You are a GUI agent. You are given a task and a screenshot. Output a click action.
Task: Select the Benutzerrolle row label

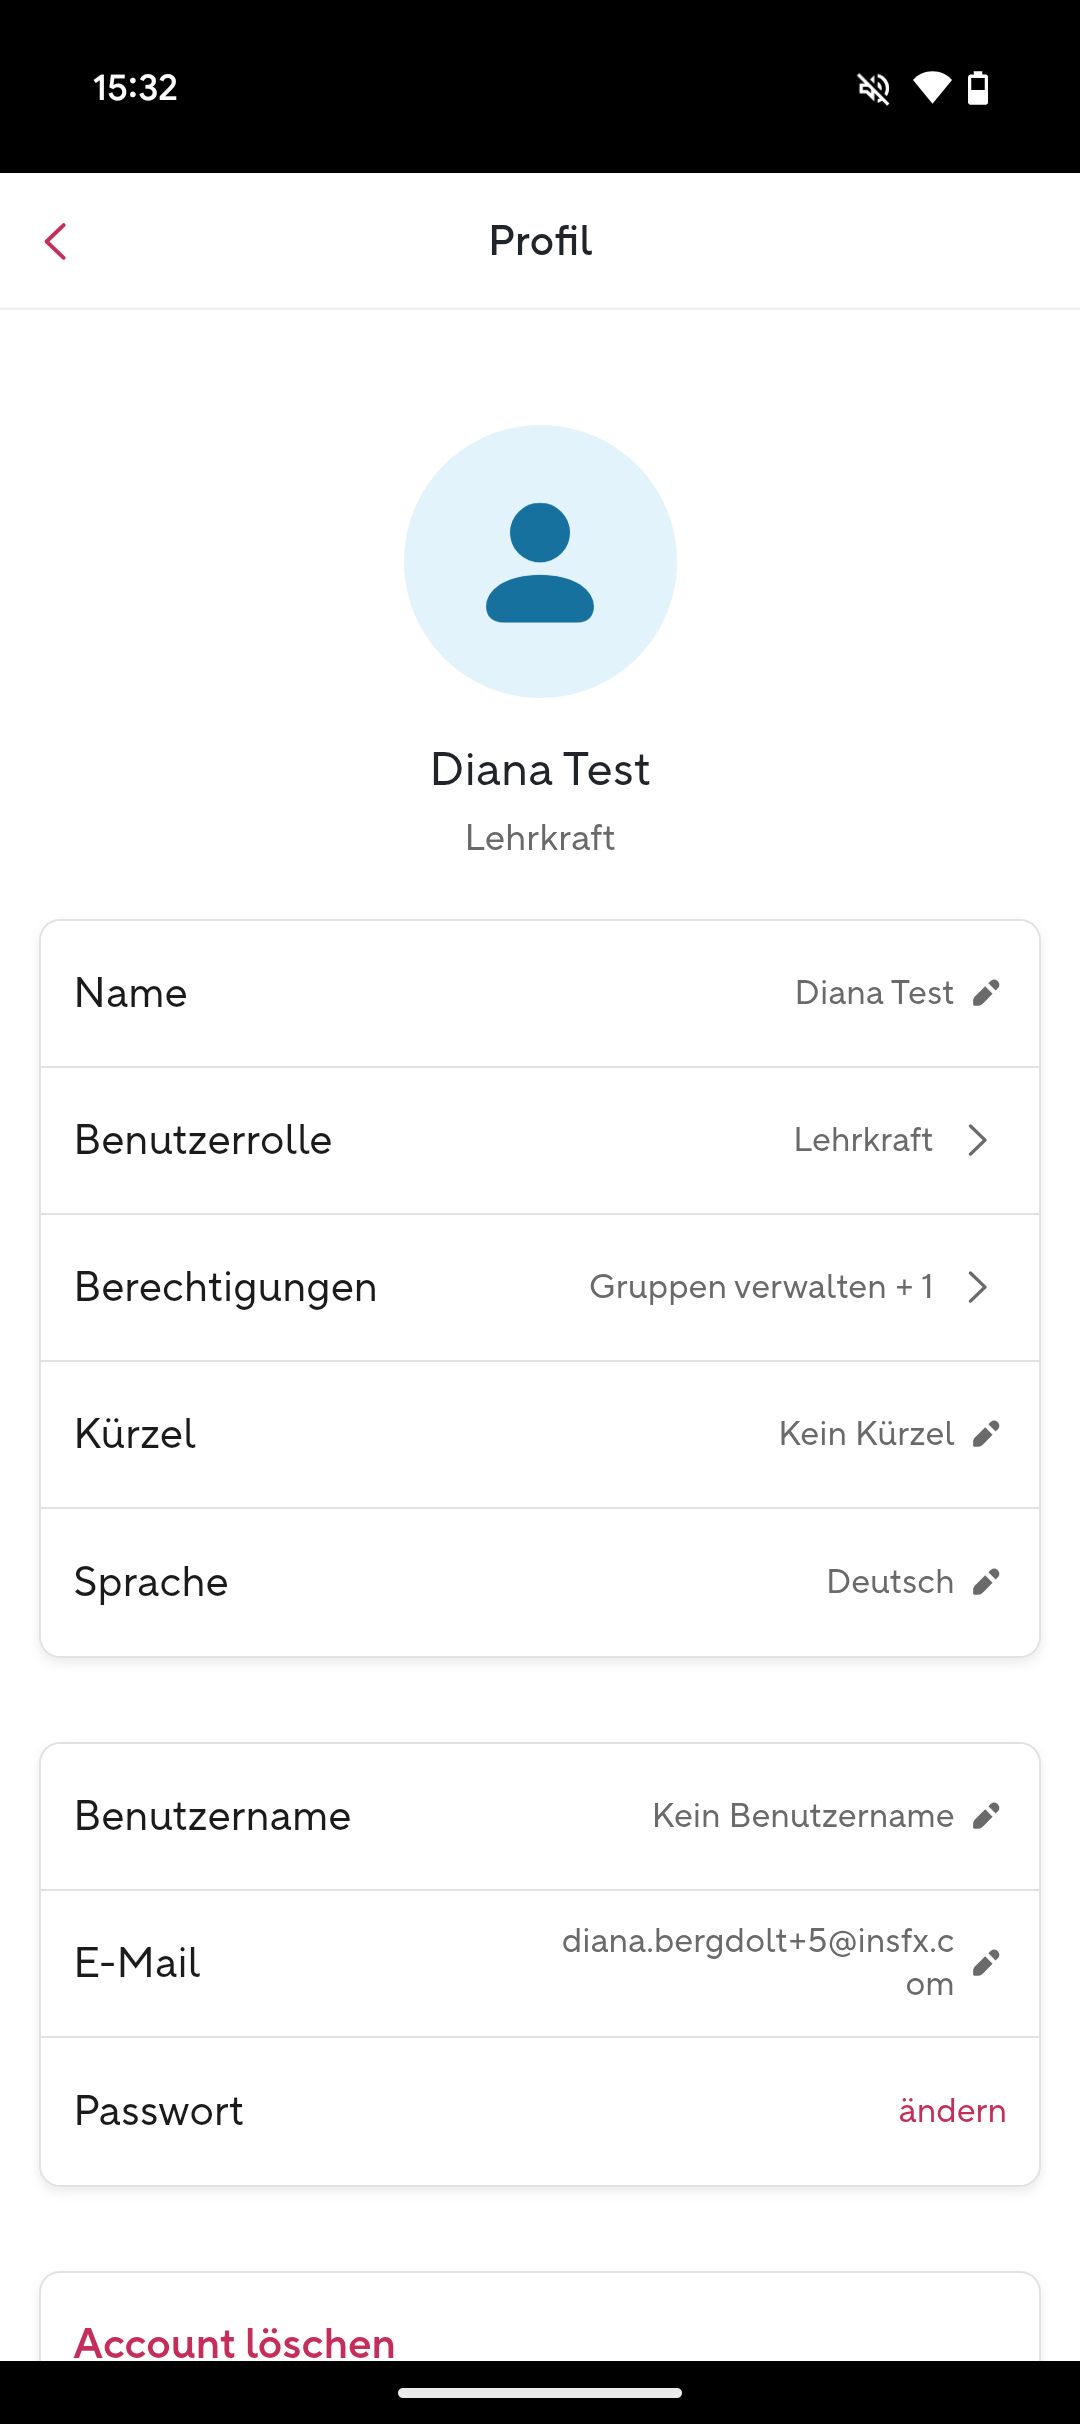click(x=203, y=1140)
